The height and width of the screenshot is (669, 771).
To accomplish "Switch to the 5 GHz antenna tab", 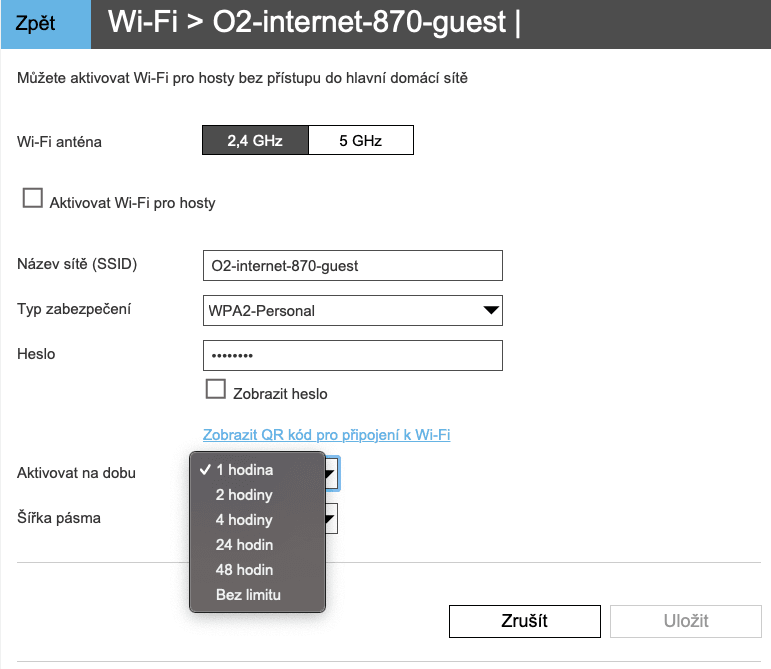I will point(360,141).
